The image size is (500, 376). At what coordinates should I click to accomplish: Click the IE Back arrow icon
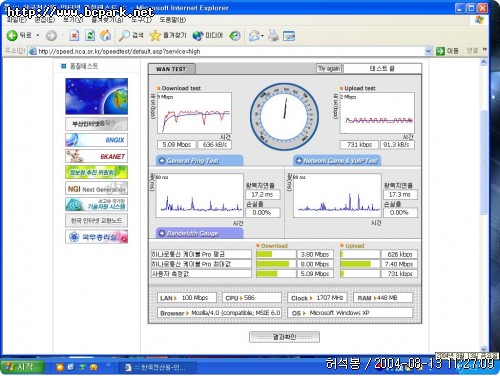(x=12, y=35)
